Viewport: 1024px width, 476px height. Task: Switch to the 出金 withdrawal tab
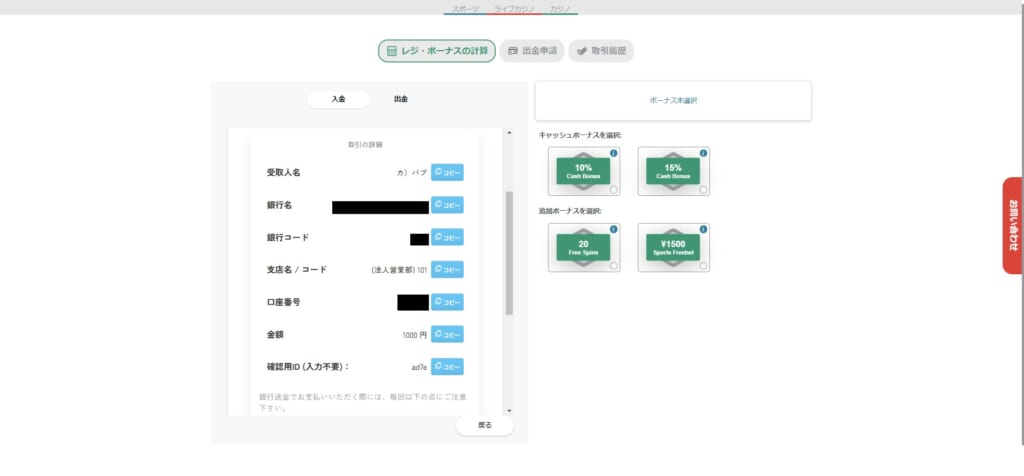pyautogui.click(x=400, y=99)
